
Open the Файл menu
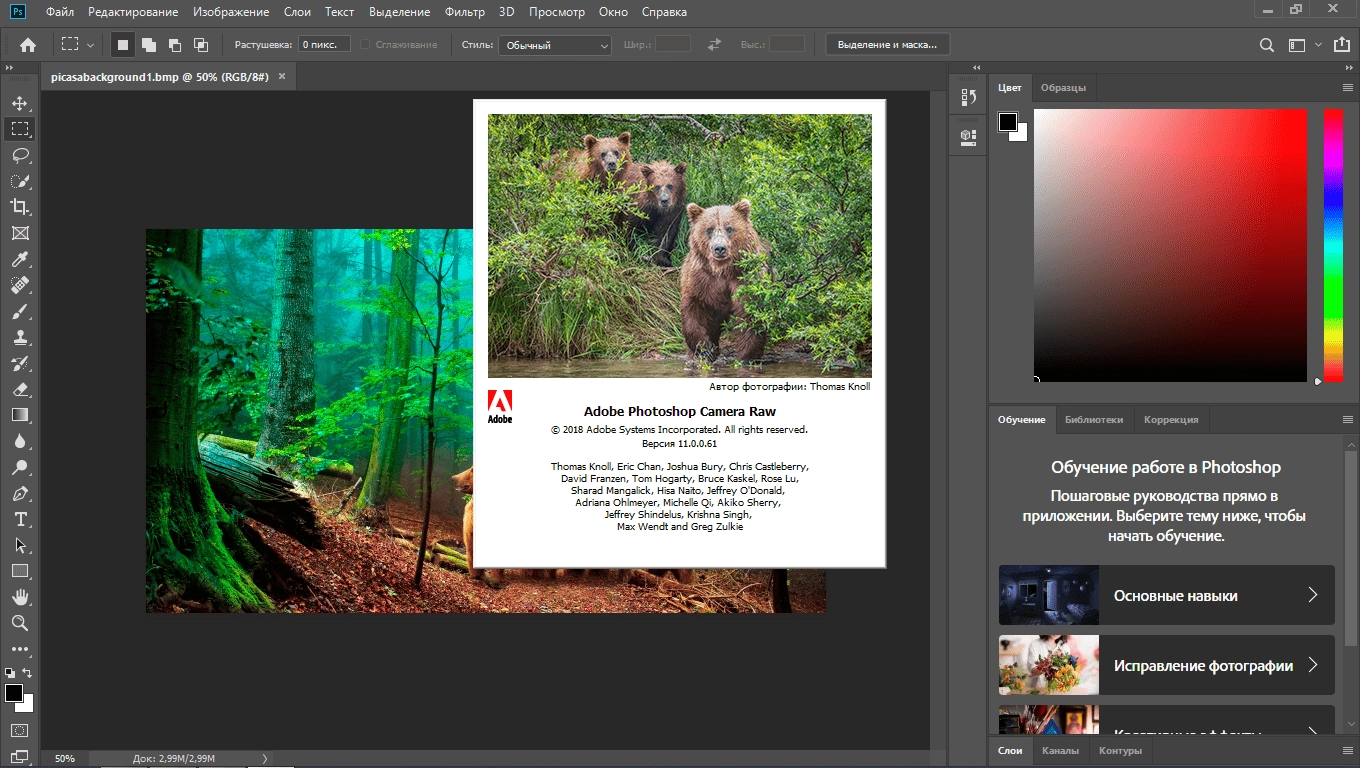59,12
